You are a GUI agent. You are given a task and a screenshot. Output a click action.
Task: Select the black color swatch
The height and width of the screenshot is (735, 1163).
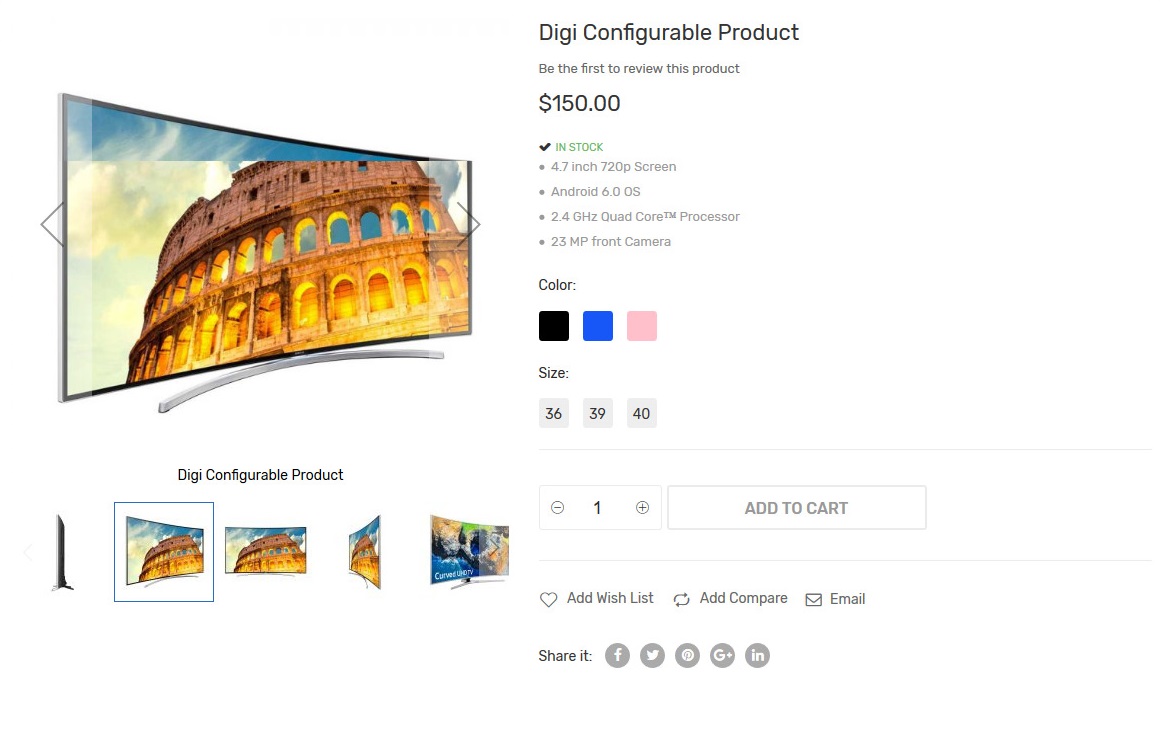pyautogui.click(x=554, y=326)
